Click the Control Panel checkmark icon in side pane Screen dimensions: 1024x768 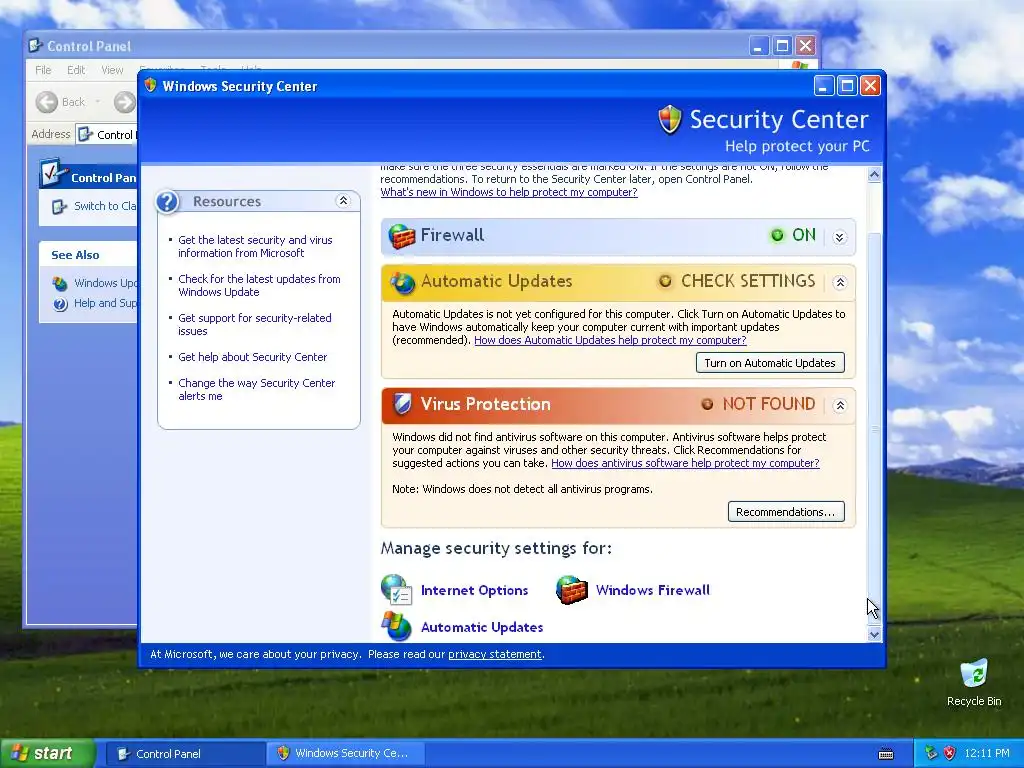tap(52, 173)
